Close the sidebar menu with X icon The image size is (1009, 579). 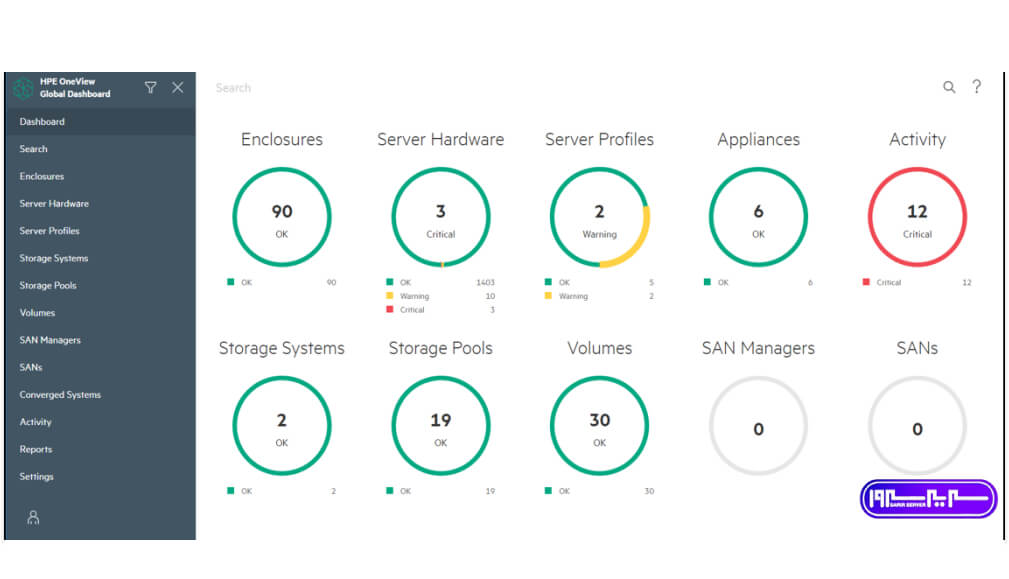coord(178,88)
